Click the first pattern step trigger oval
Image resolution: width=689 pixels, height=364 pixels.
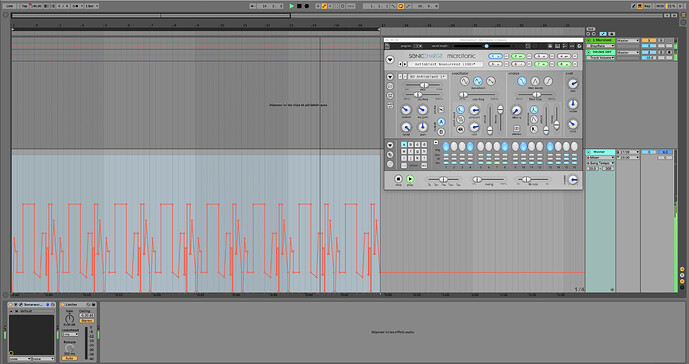point(446,146)
